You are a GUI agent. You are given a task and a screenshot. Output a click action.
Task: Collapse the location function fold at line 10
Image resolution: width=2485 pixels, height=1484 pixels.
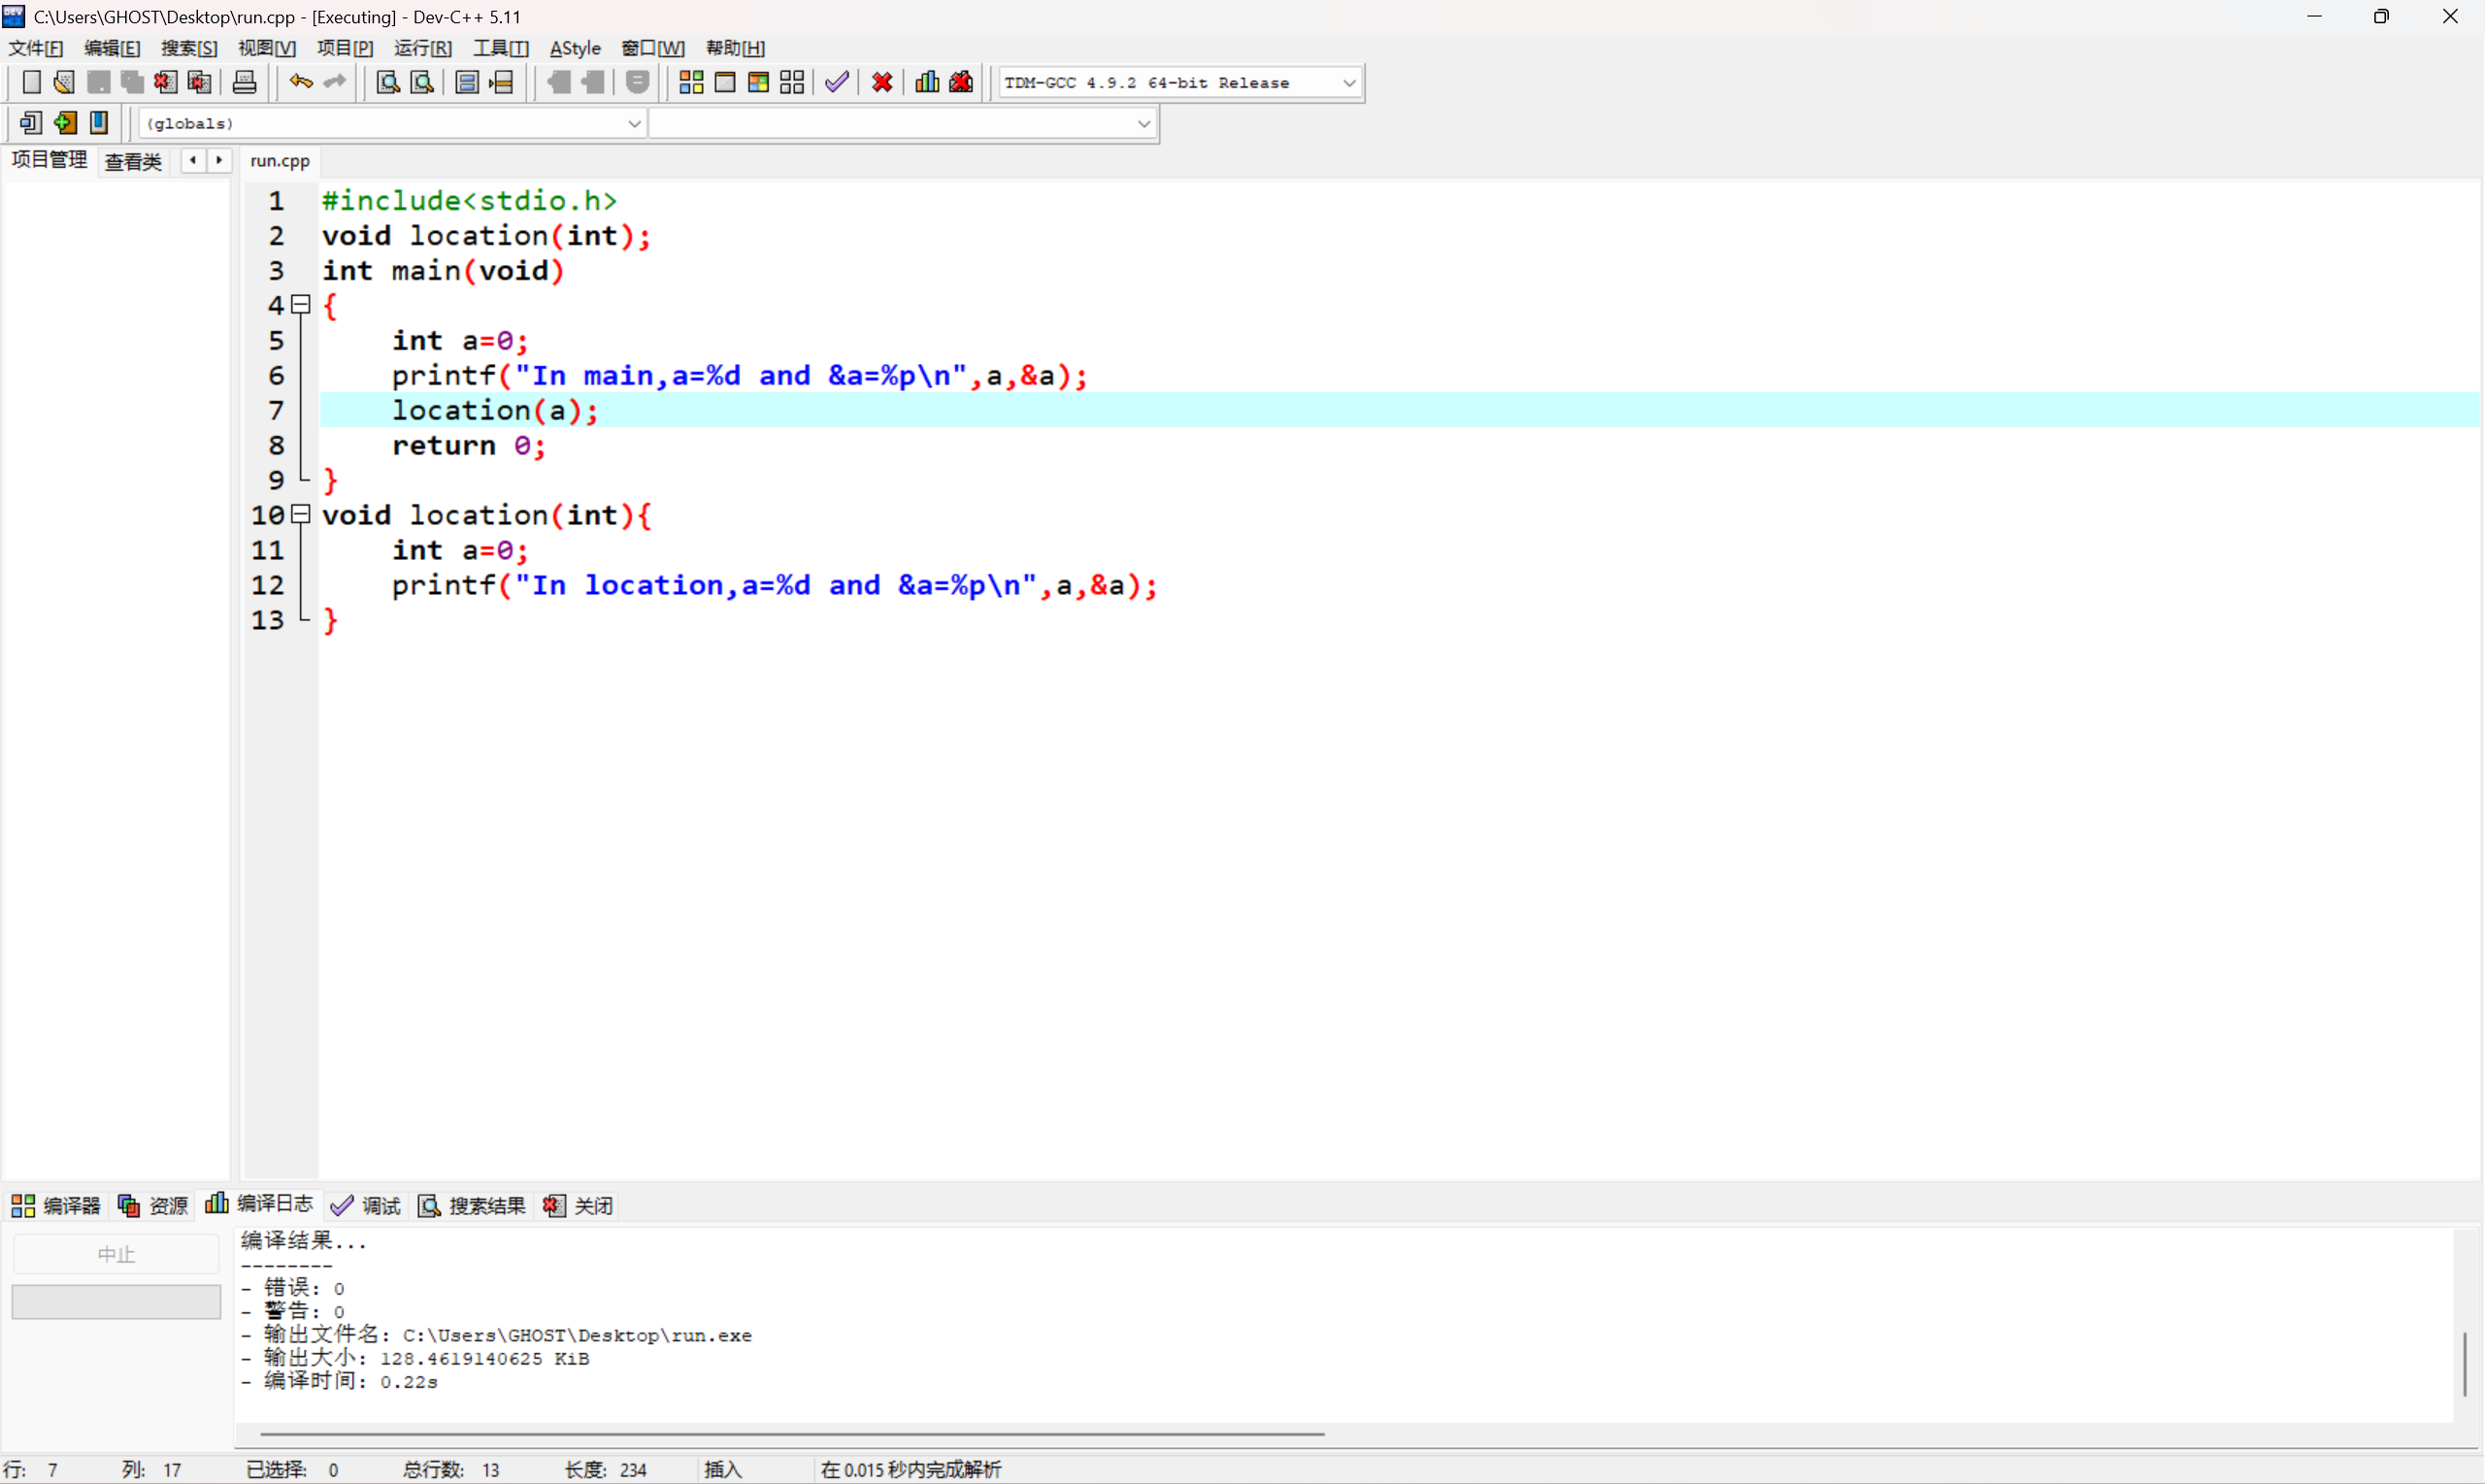click(300, 514)
